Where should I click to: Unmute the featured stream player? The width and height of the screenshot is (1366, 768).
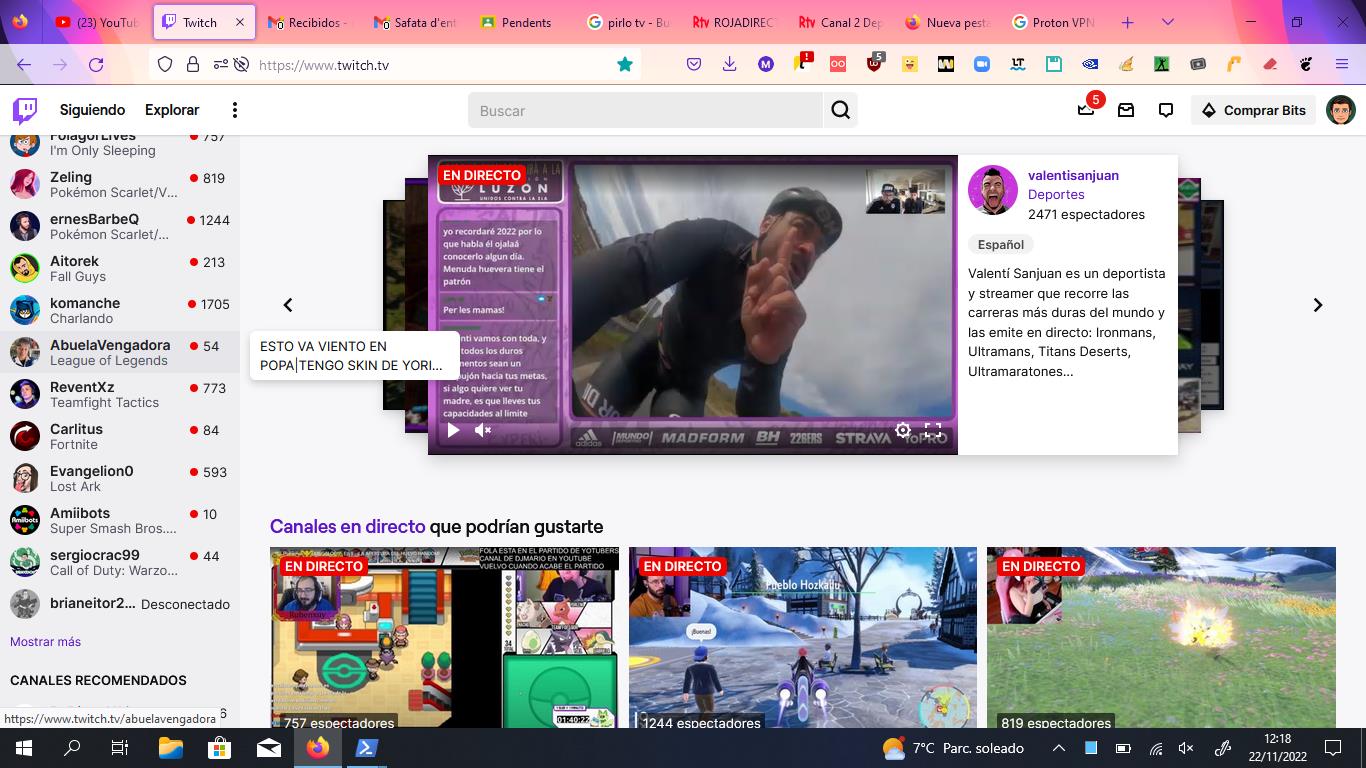[483, 430]
